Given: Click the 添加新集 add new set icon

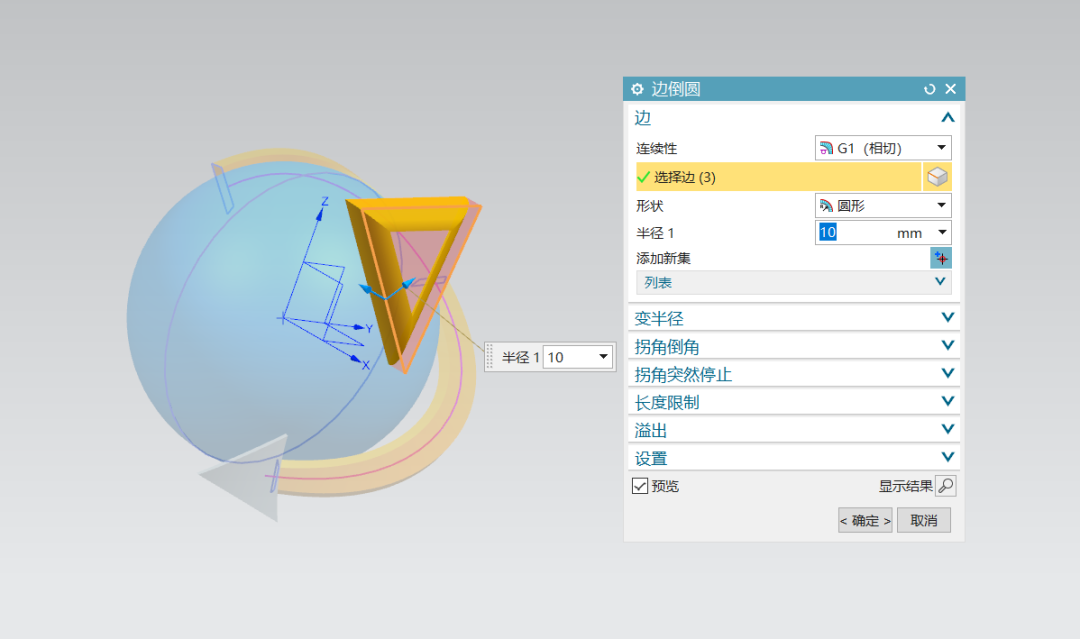Looking at the screenshot, I should (941, 258).
